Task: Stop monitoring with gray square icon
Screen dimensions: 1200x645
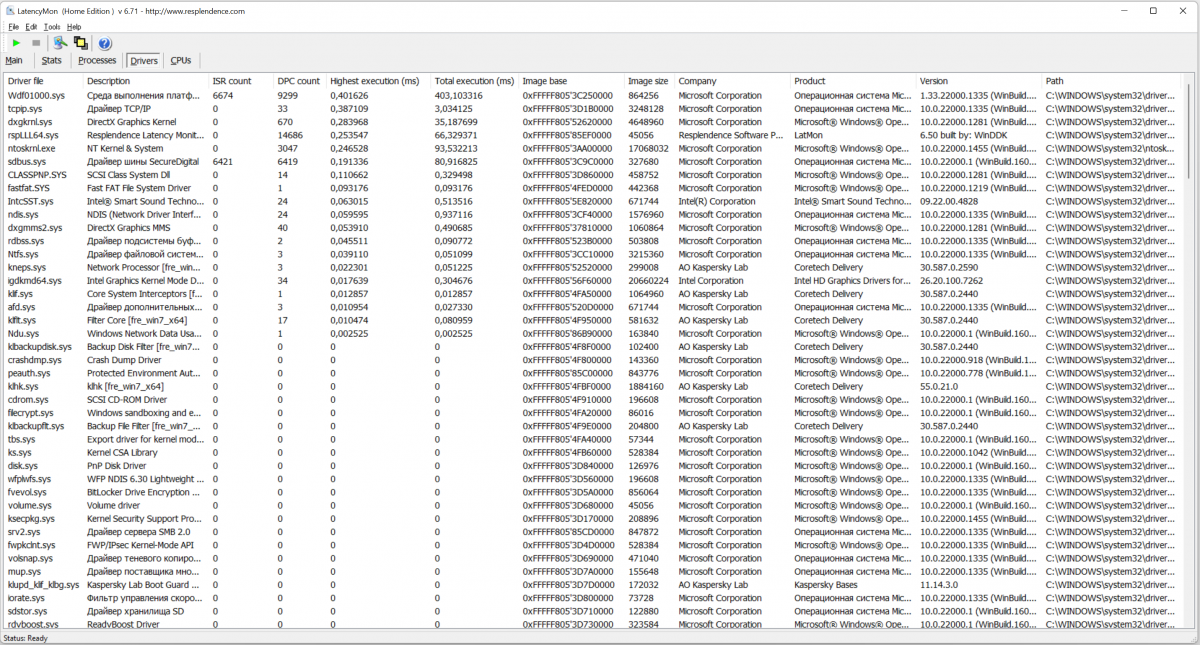Action: [x=36, y=43]
